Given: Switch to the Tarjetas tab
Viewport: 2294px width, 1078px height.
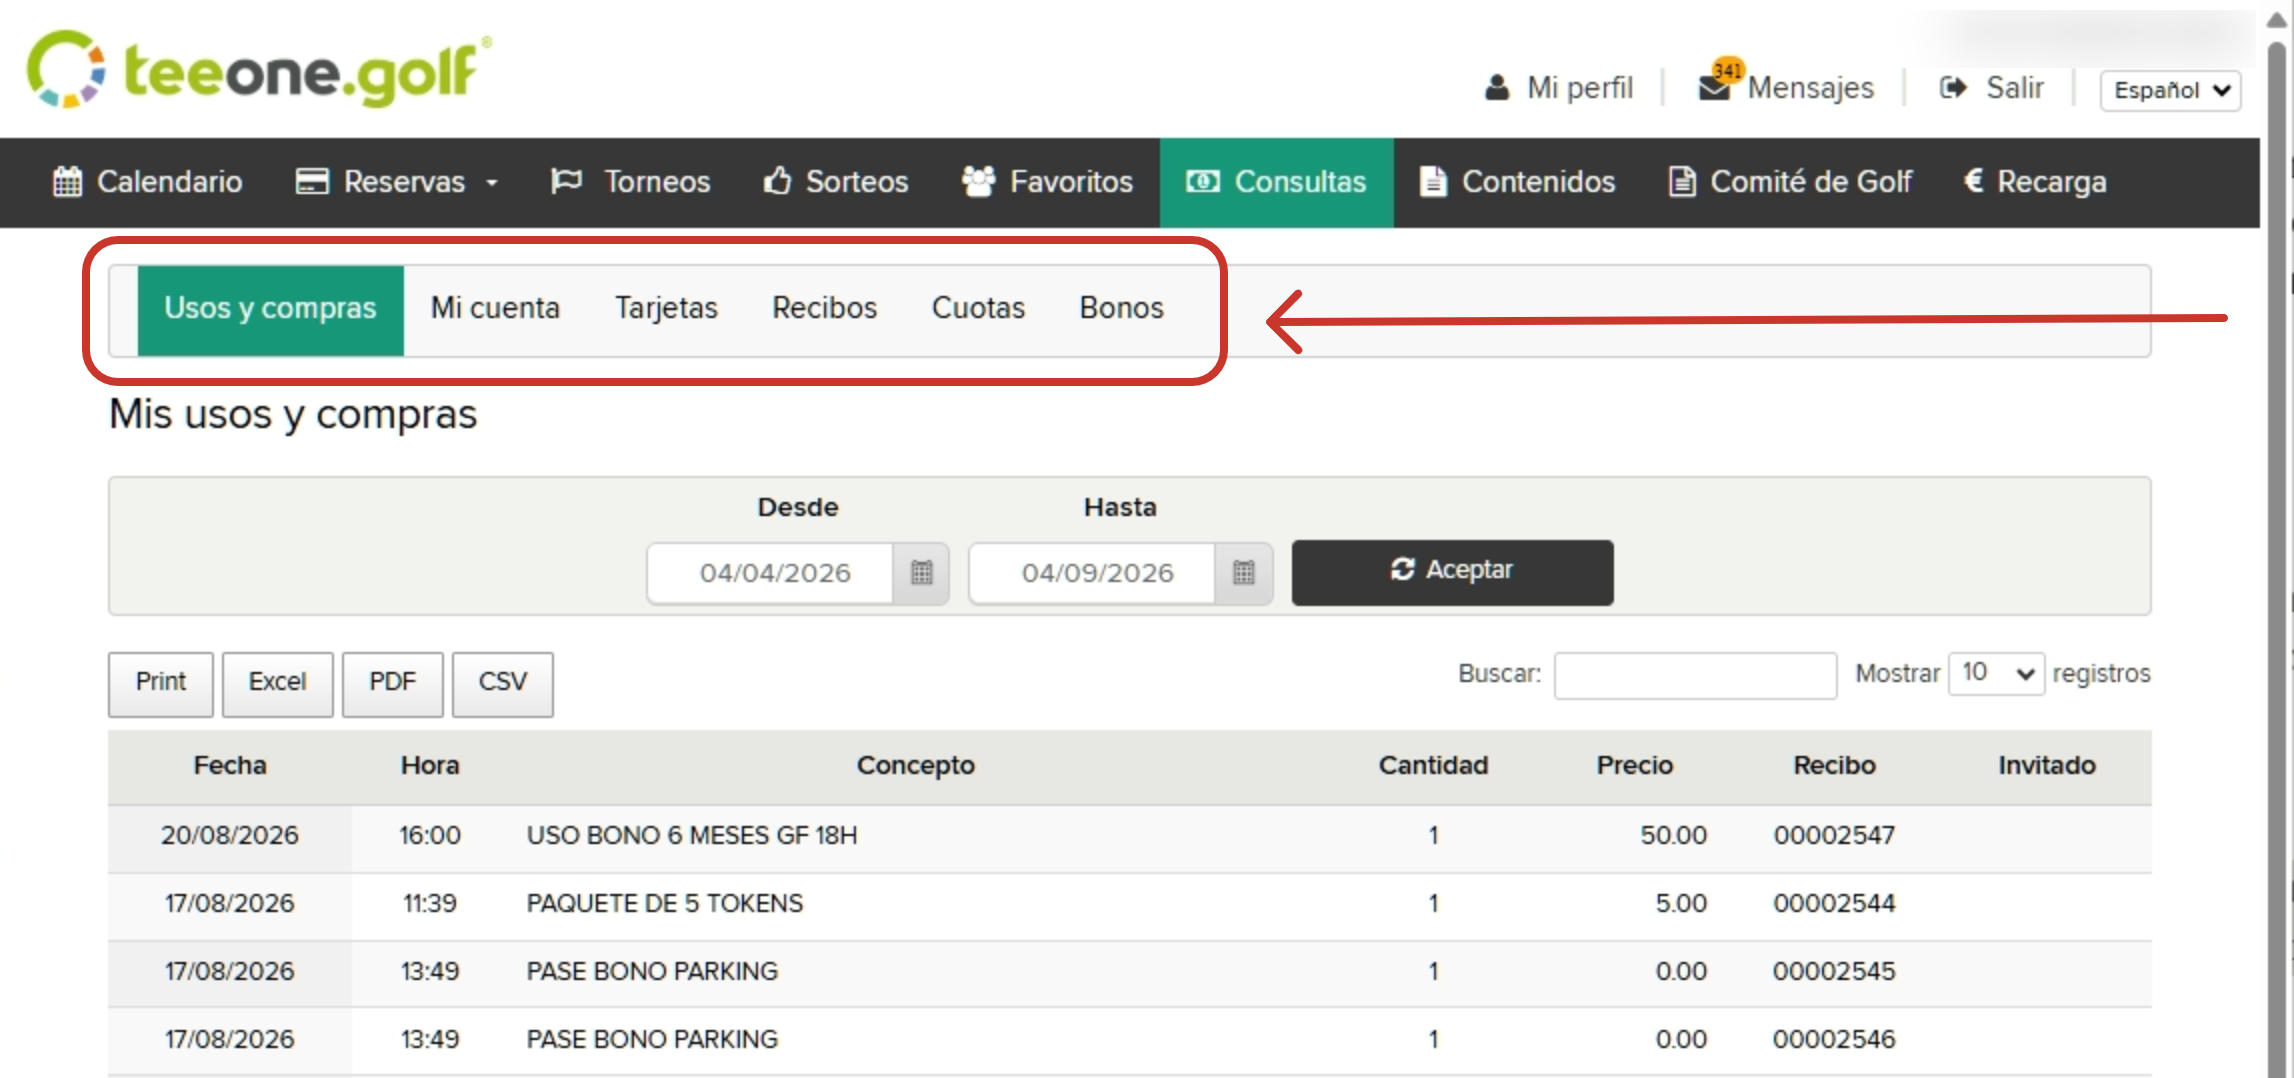Looking at the screenshot, I should pos(666,308).
